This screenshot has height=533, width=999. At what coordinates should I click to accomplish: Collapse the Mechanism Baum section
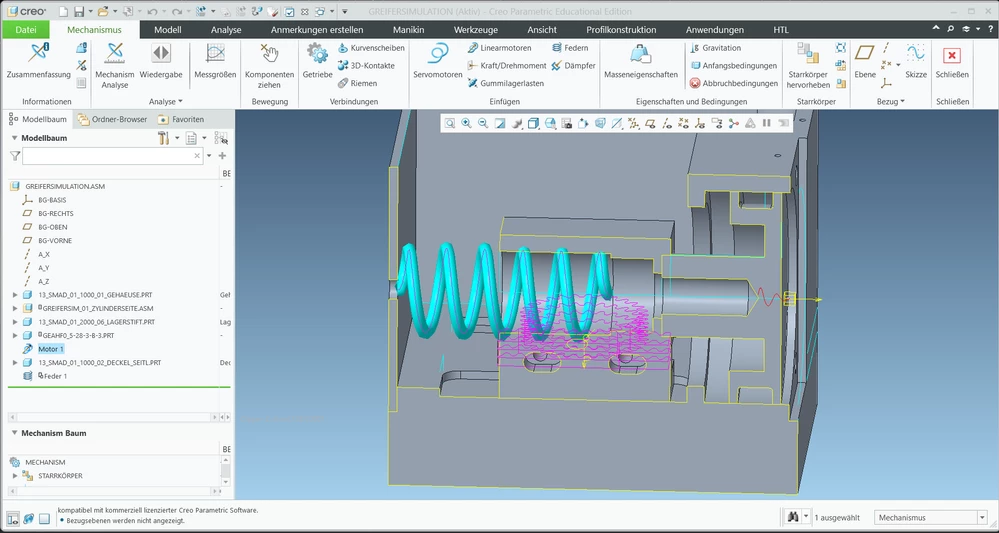15,433
